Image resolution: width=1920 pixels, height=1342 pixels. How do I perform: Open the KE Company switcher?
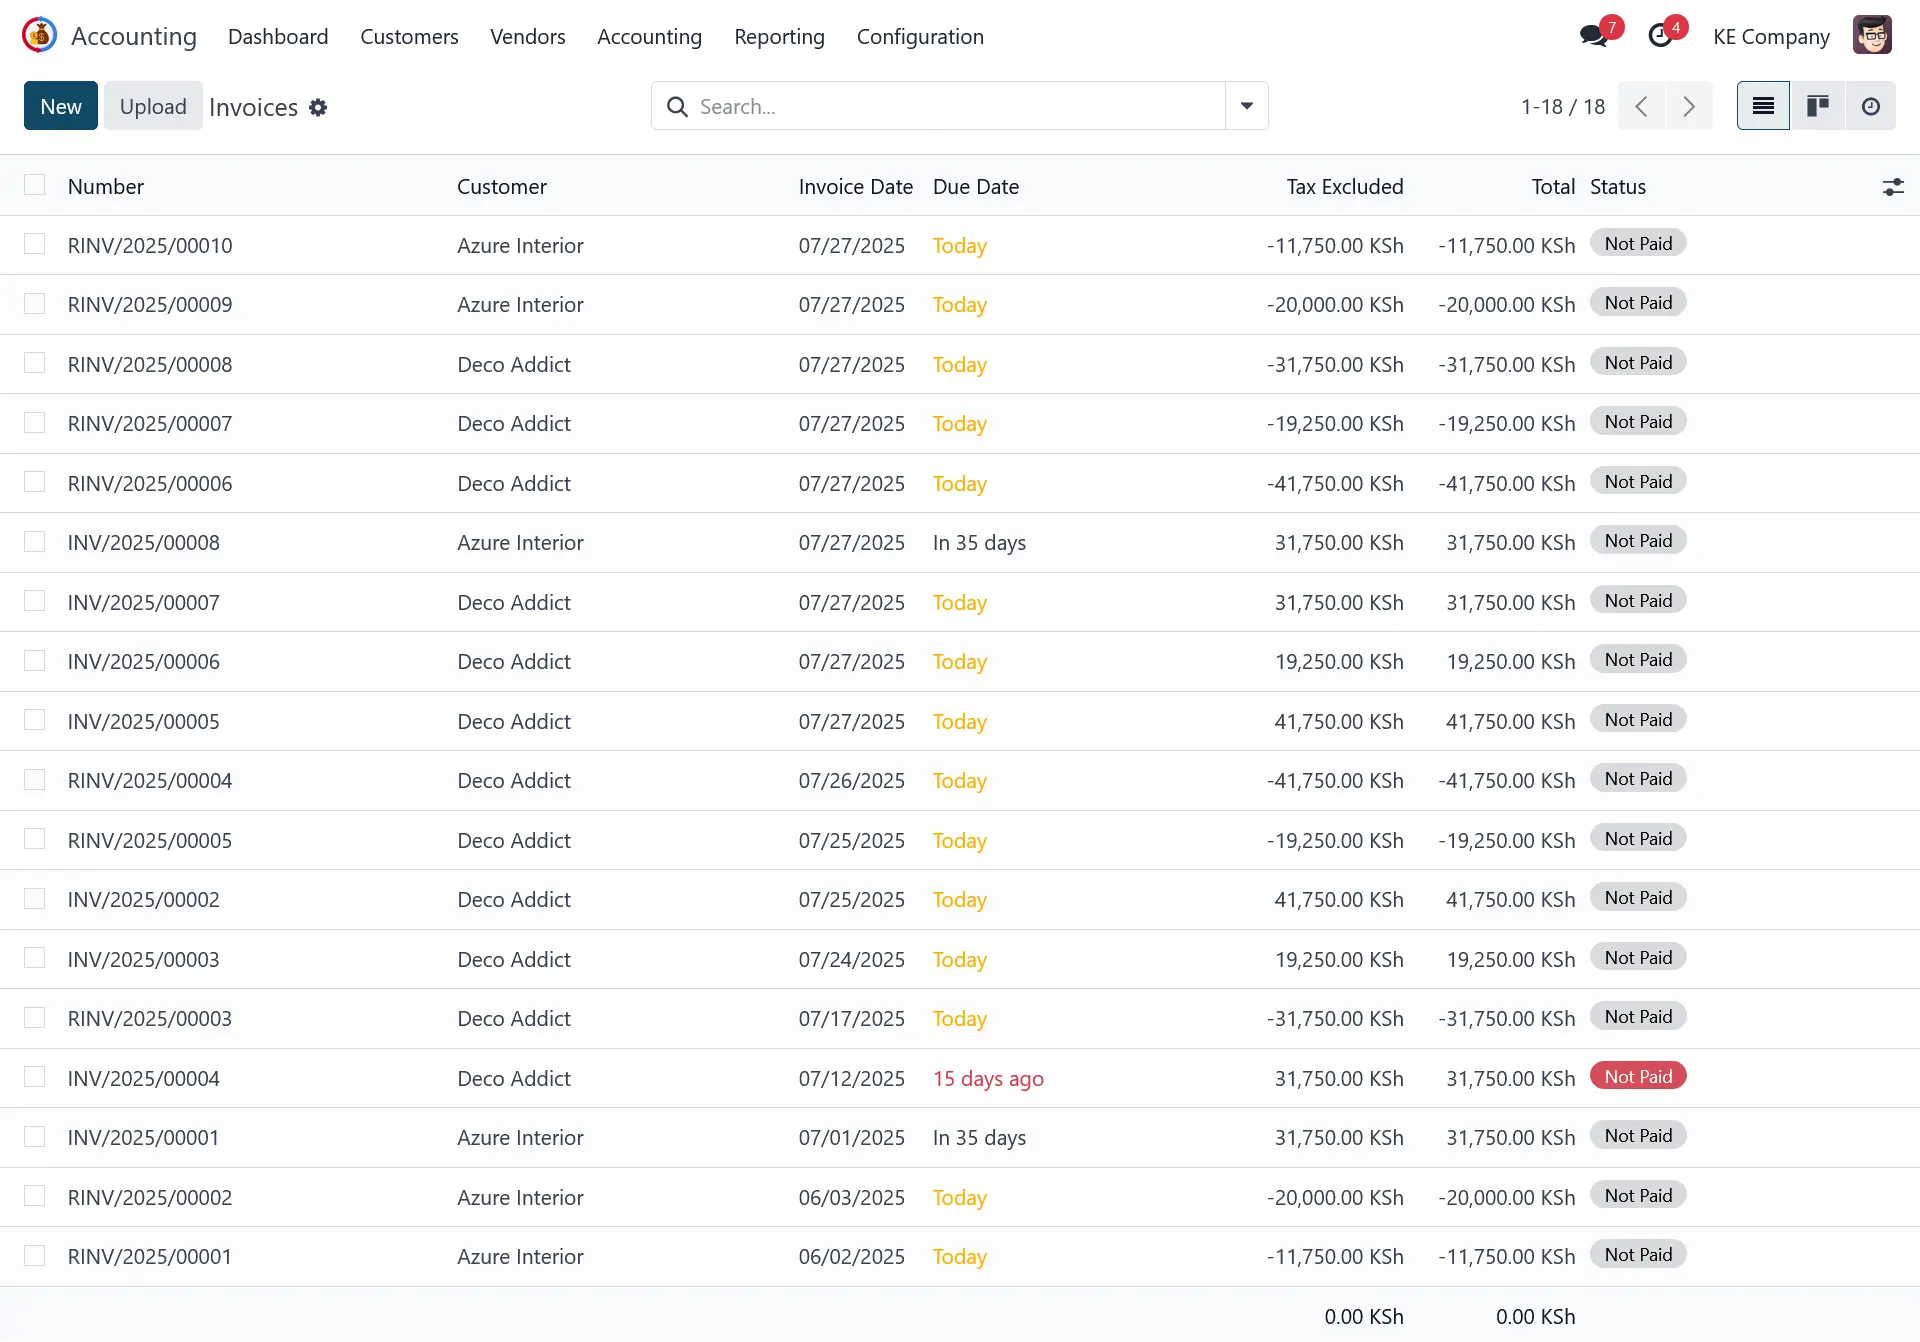(x=1770, y=37)
